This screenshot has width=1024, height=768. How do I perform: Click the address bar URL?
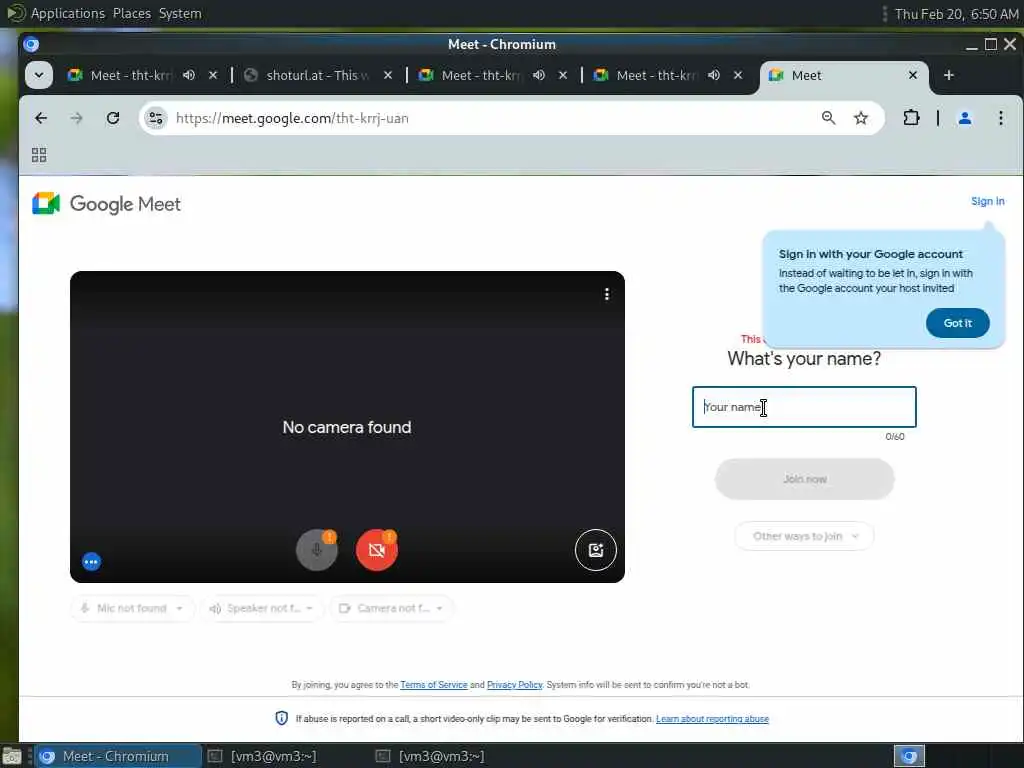point(292,118)
